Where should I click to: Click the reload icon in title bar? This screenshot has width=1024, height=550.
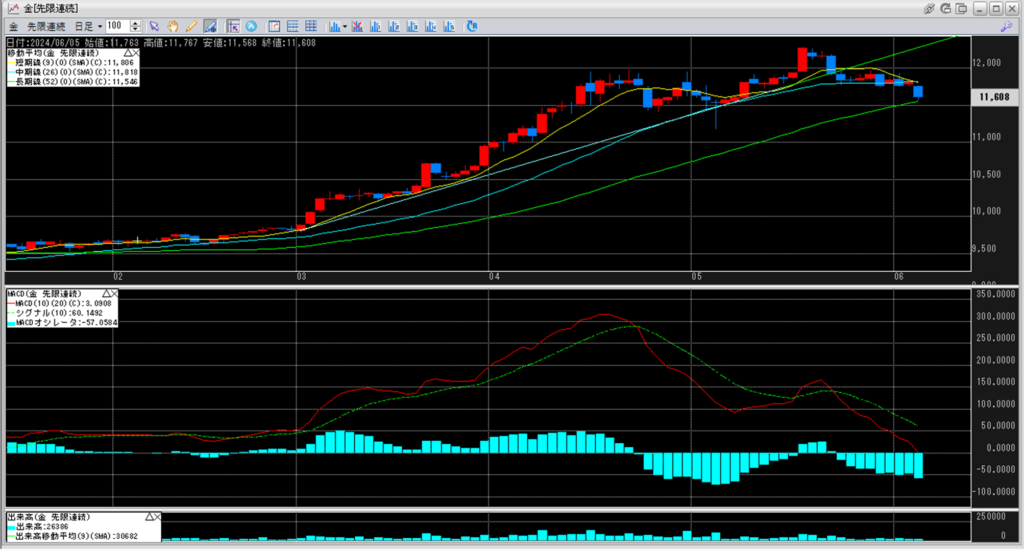point(948,8)
